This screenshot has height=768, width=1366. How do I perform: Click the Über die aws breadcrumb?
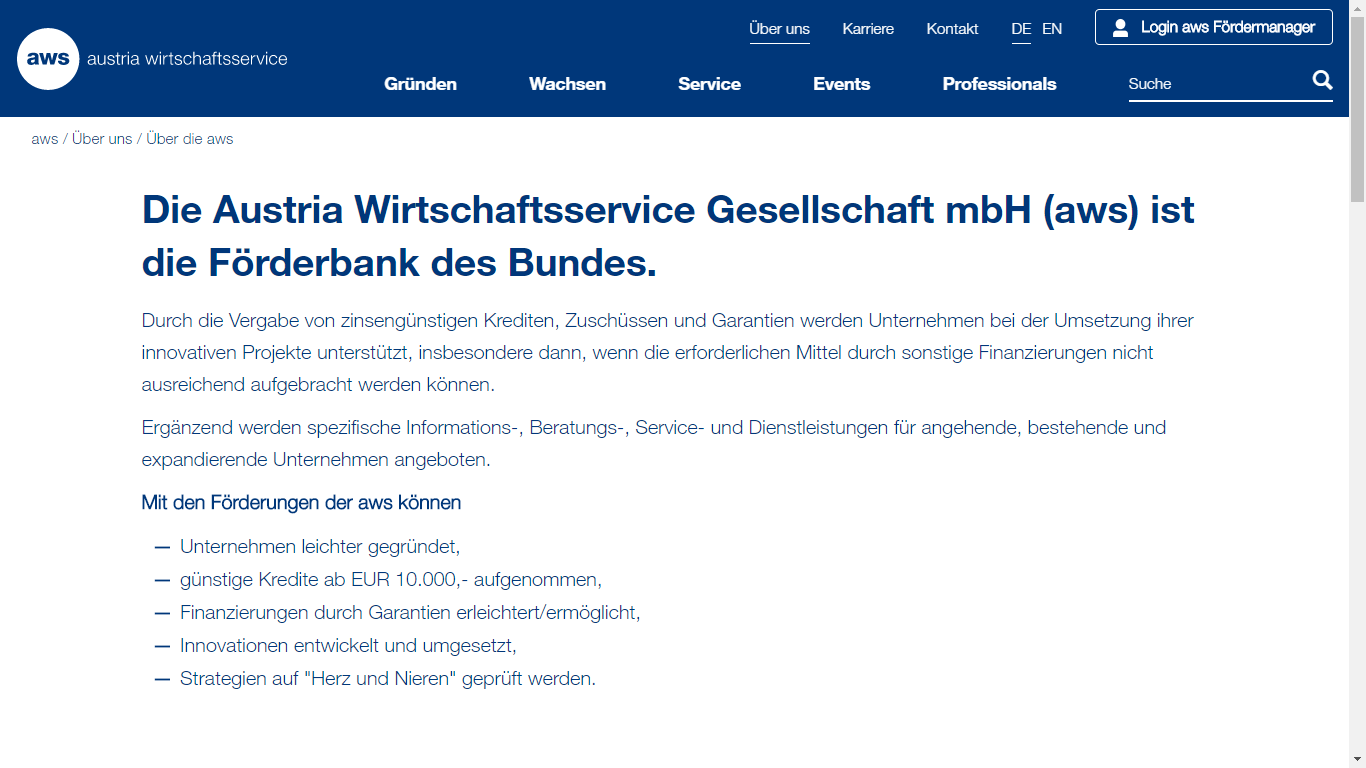click(x=190, y=139)
